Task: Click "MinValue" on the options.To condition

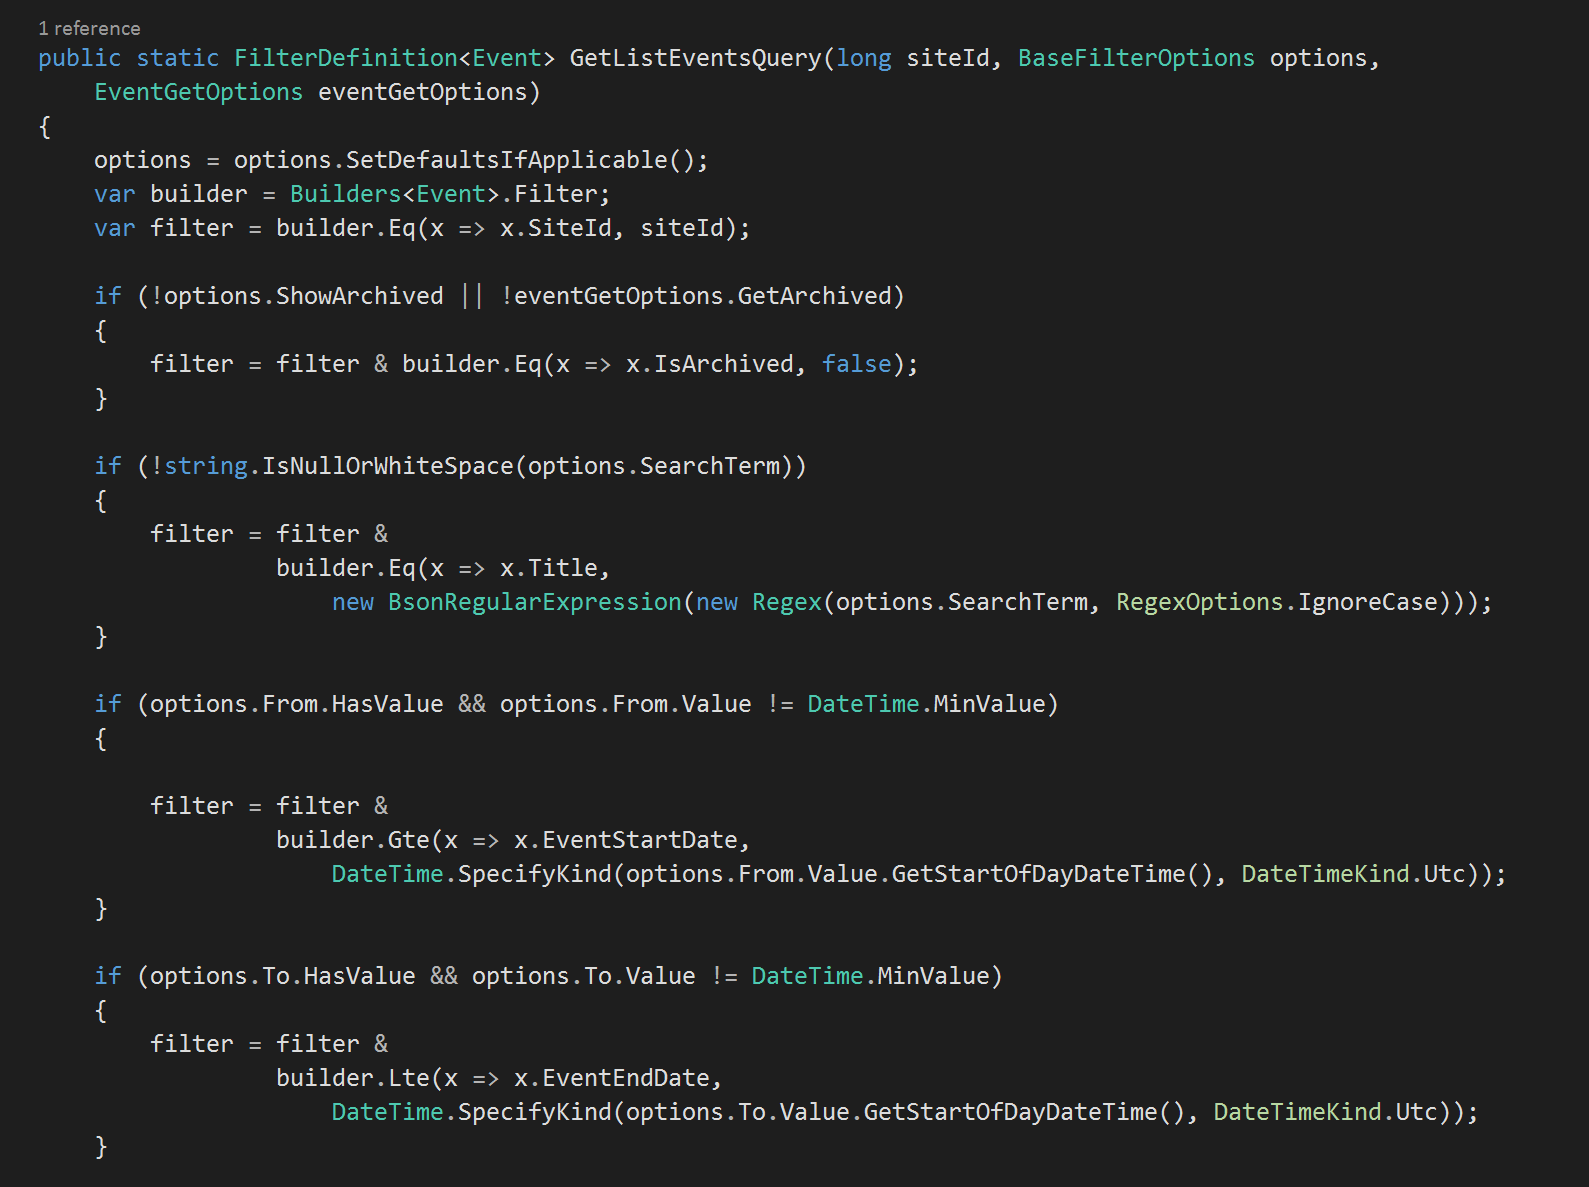Action: point(933,976)
